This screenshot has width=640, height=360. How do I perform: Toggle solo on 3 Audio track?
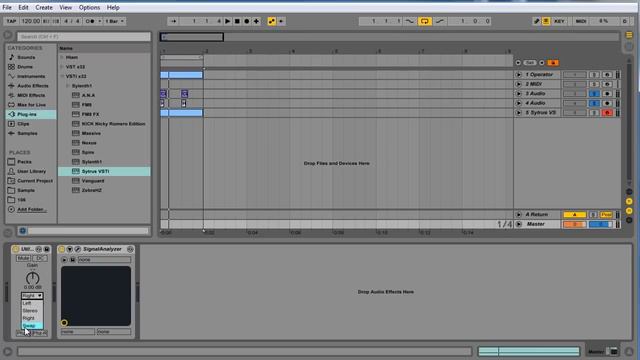[x=594, y=94]
